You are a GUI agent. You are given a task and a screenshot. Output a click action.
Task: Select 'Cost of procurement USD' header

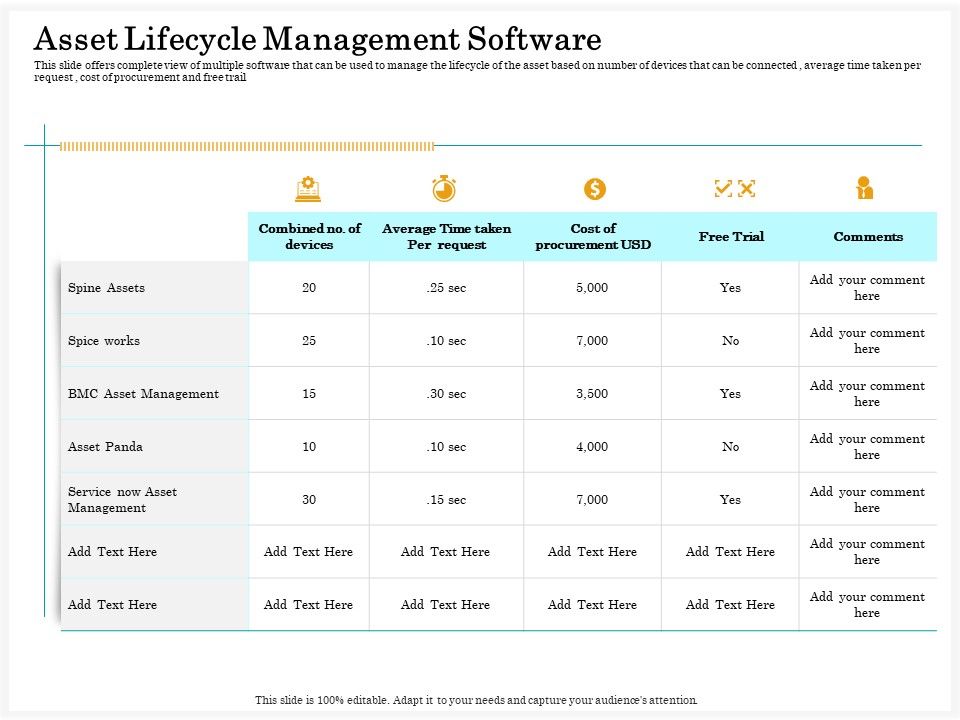593,236
